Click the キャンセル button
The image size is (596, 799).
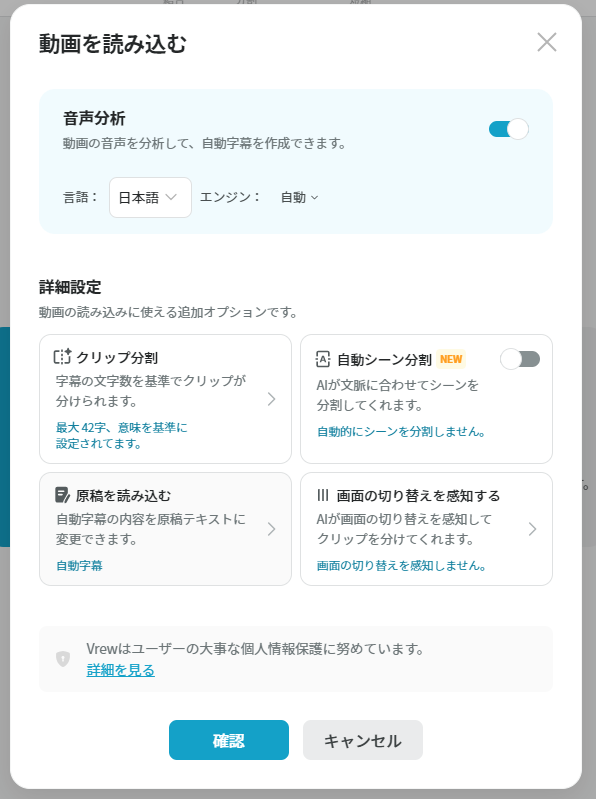[363, 740]
